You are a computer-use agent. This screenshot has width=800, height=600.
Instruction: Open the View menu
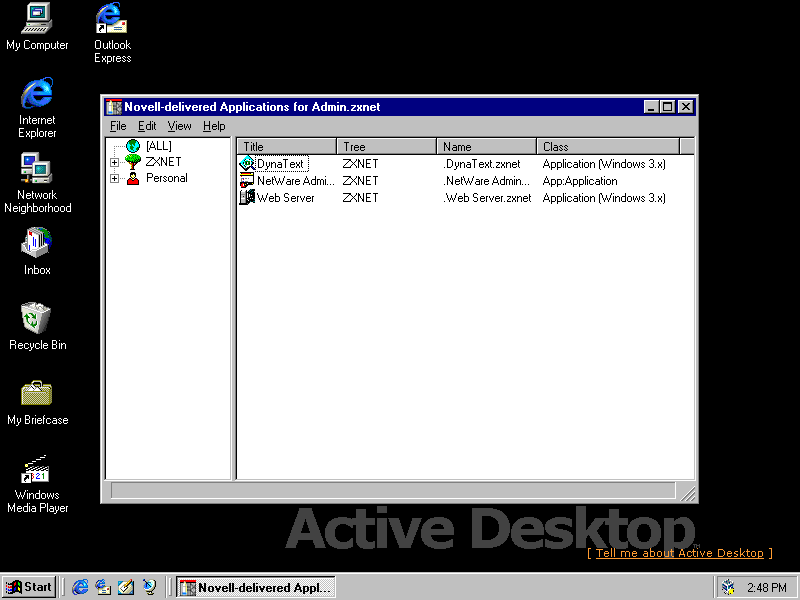point(179,126)
